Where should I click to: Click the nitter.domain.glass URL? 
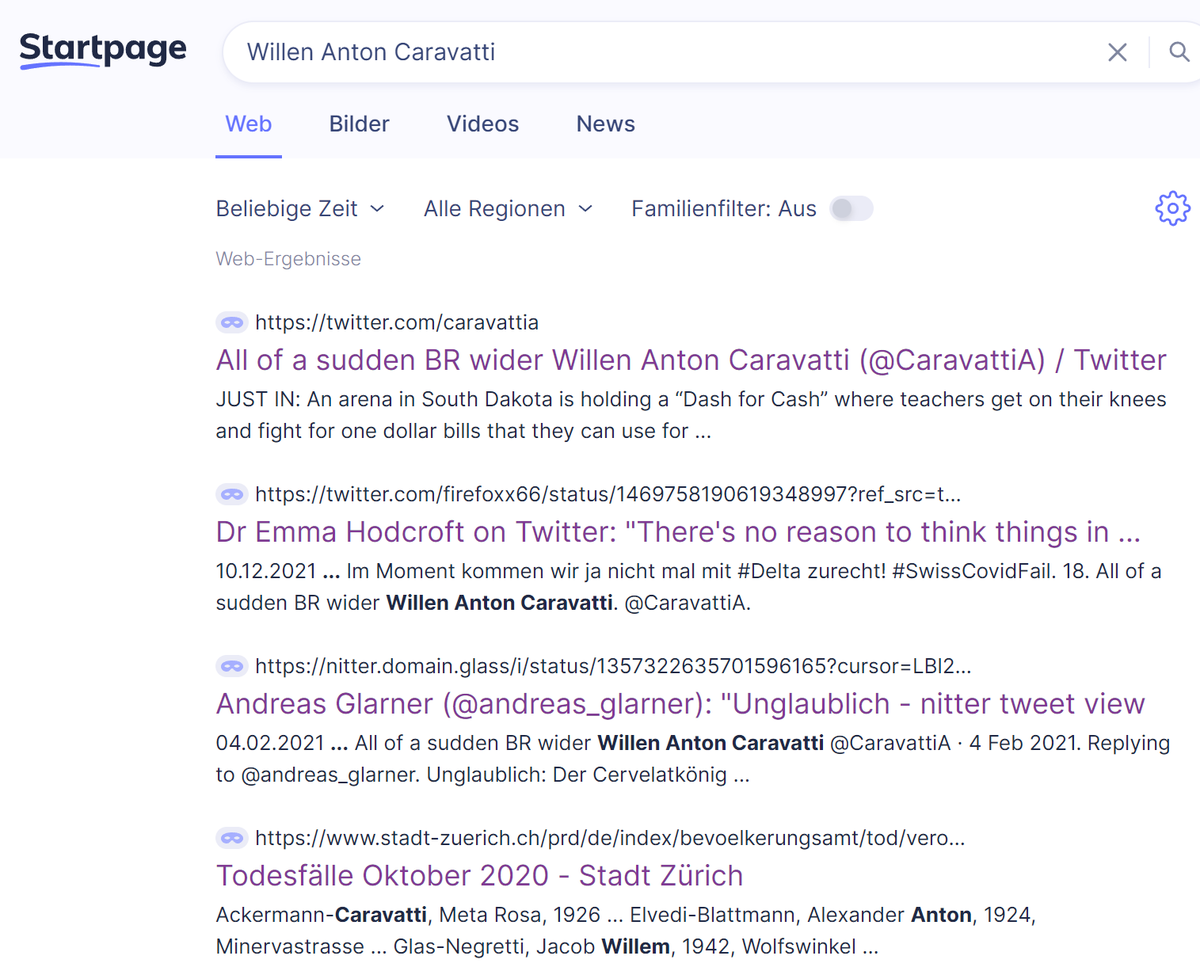point(613,667)
